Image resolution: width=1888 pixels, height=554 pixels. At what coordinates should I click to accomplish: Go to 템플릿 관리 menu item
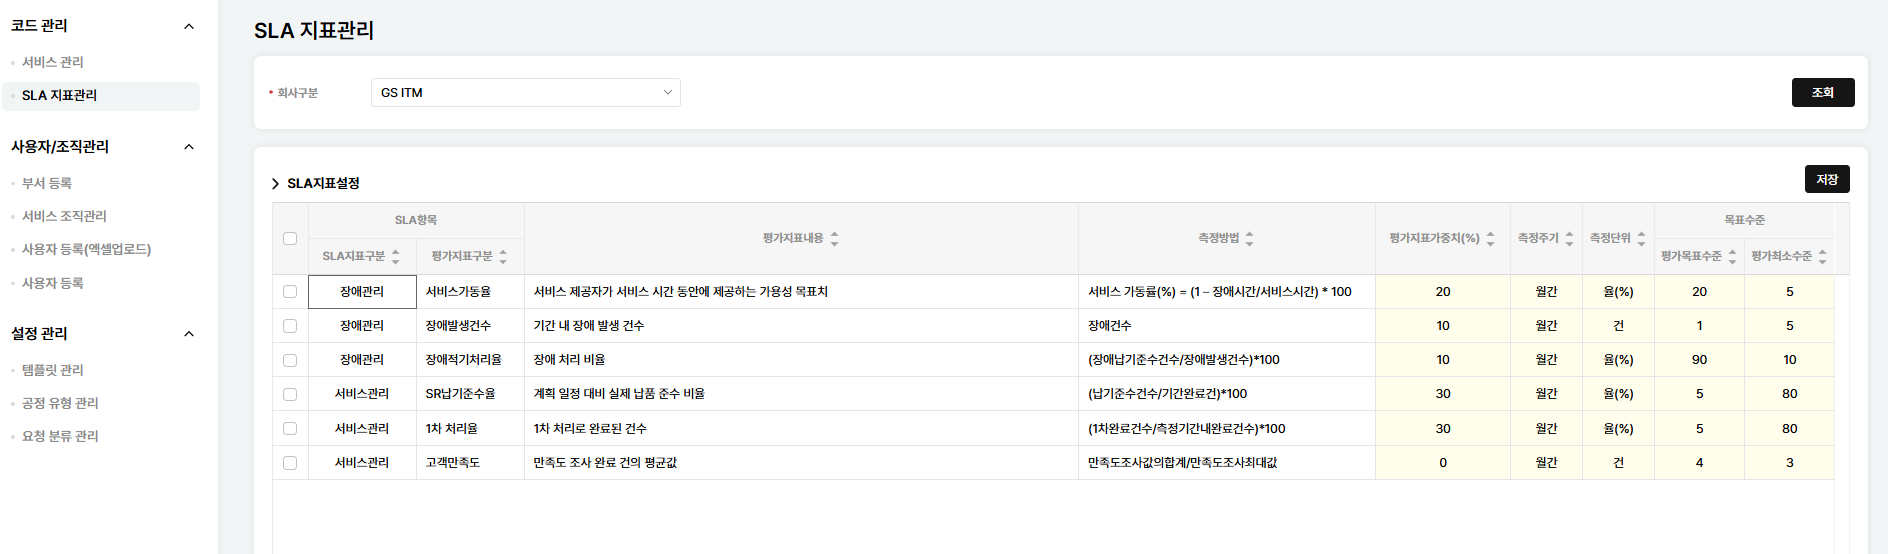coord(53,370)
